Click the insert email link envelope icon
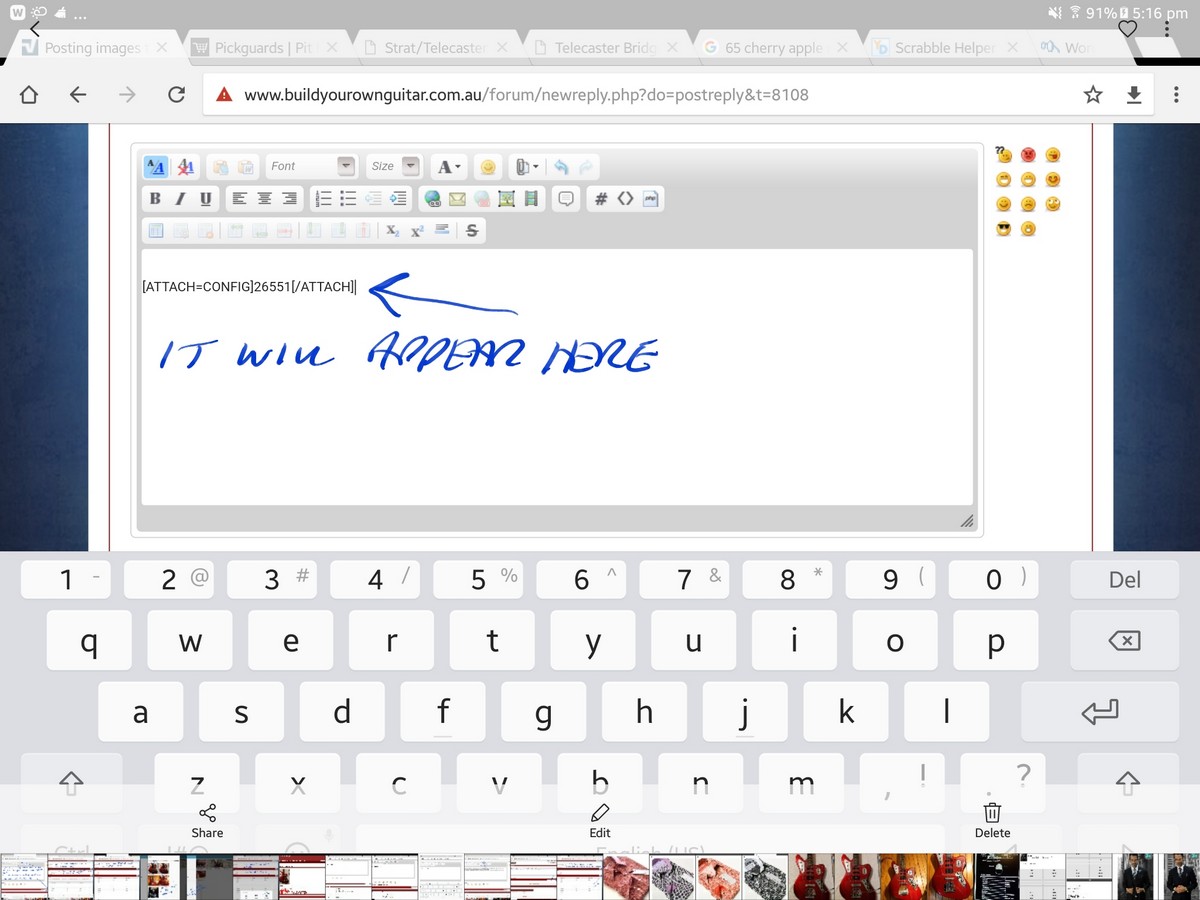 pyautogui.click(x=457, y=199)
